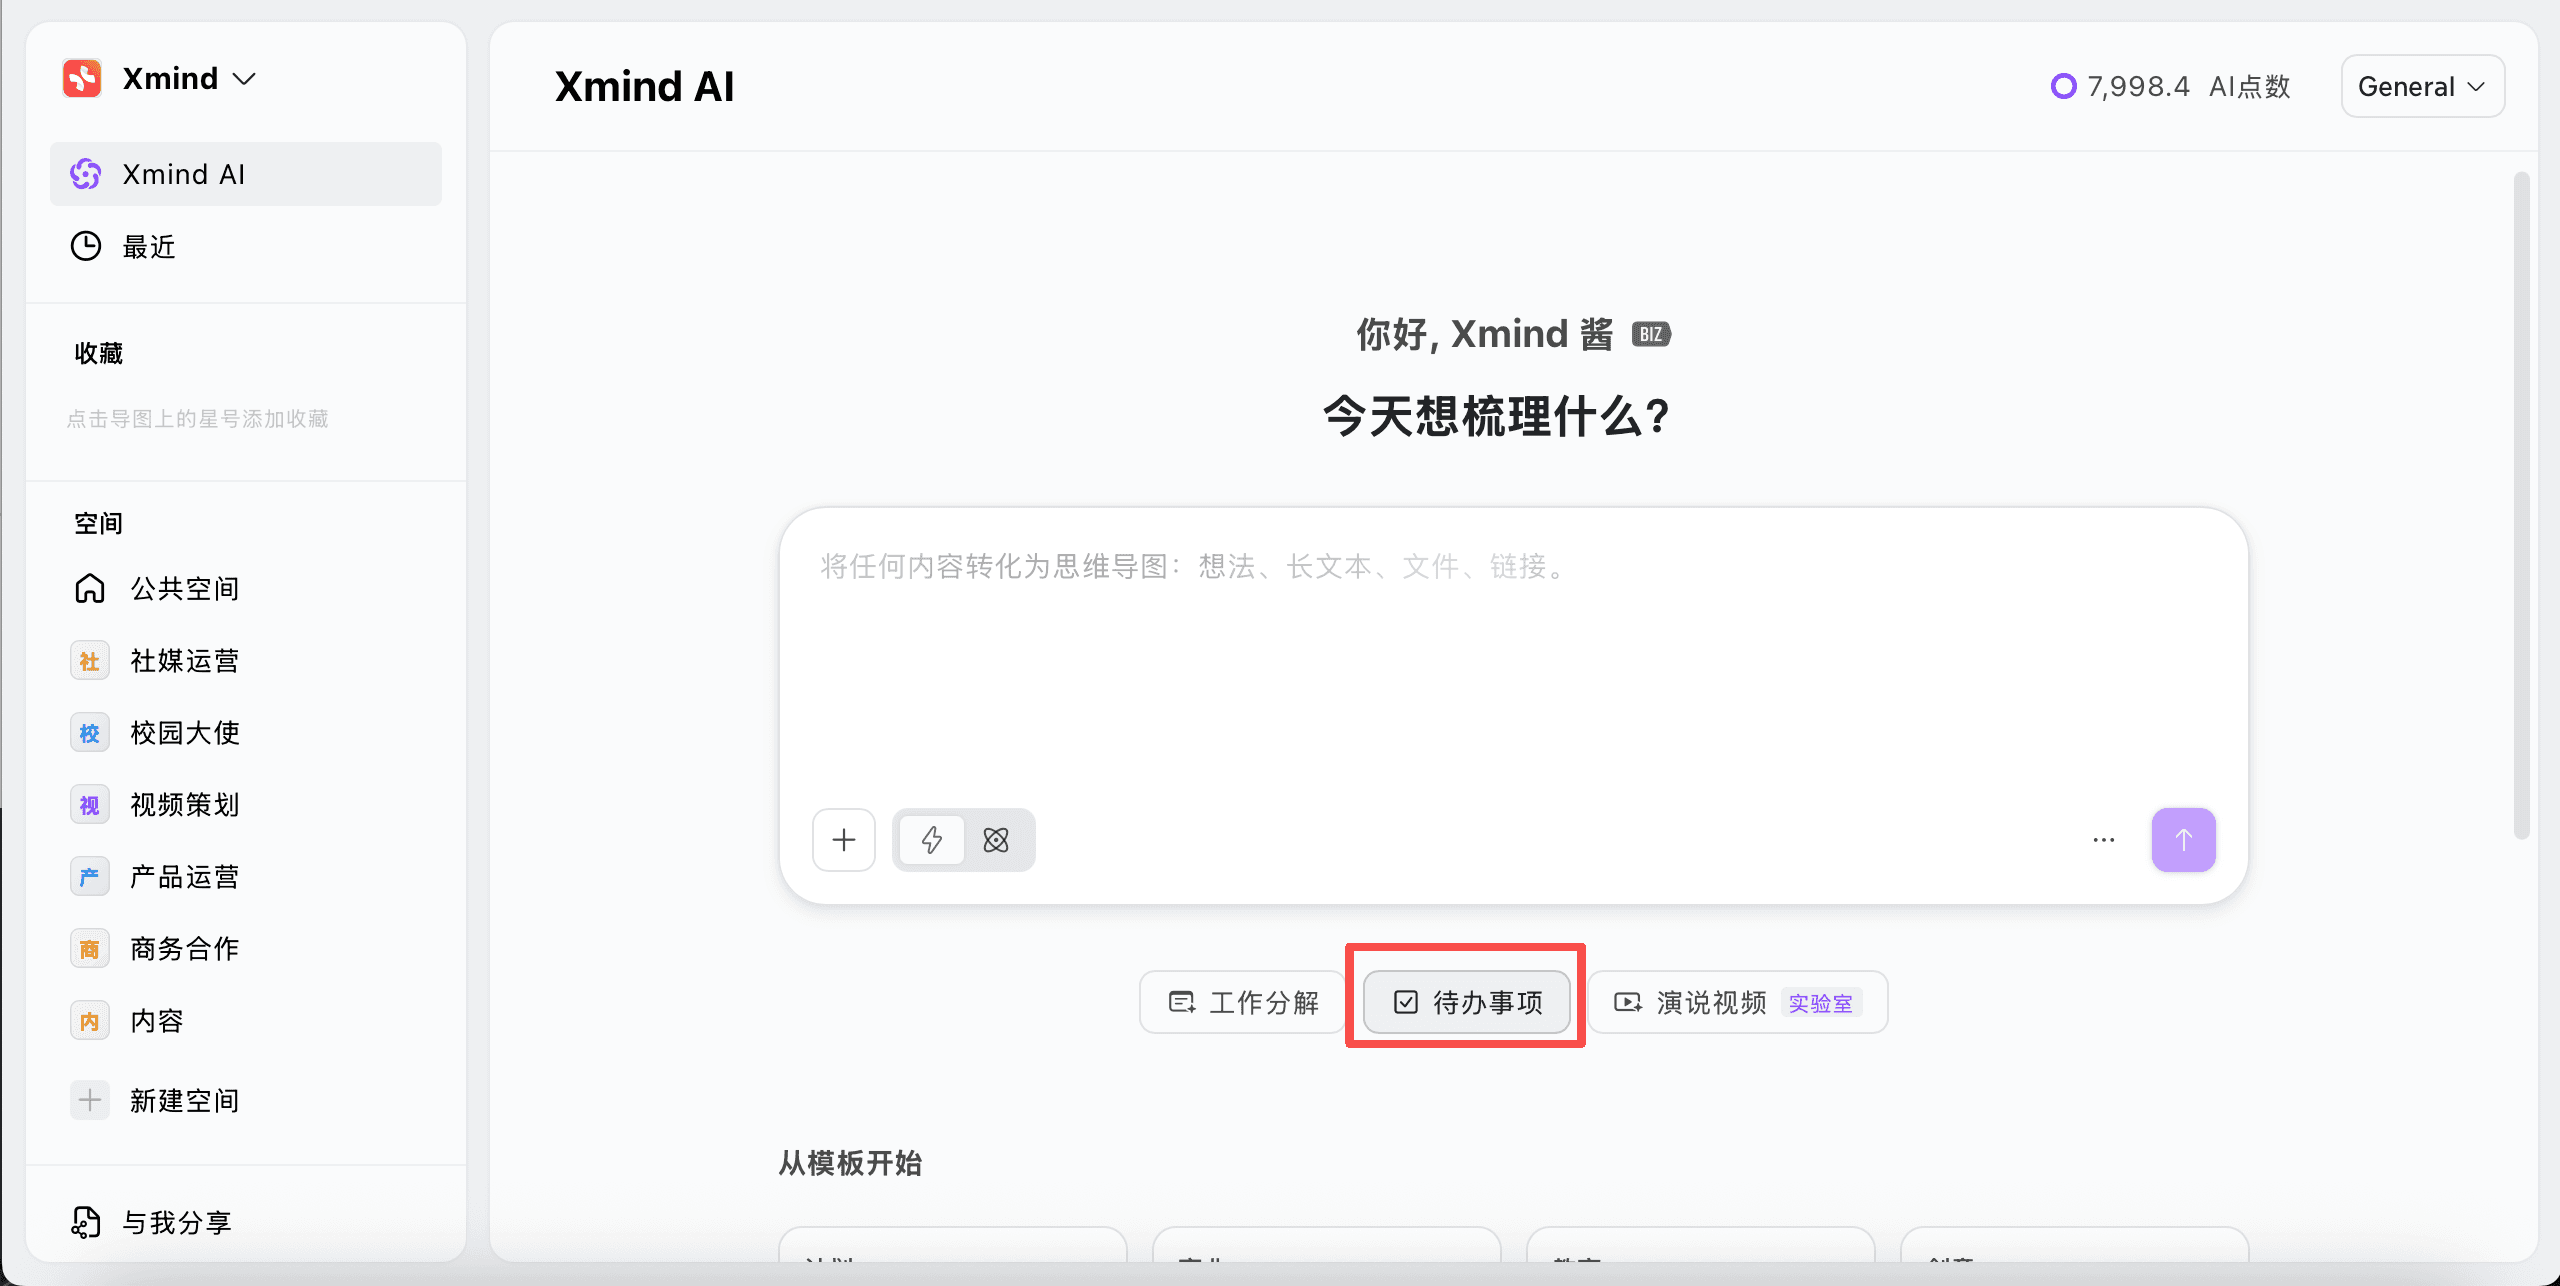Create a new space via 新建空间
Viewport: 2560px width, 1286px height.
246,1100
